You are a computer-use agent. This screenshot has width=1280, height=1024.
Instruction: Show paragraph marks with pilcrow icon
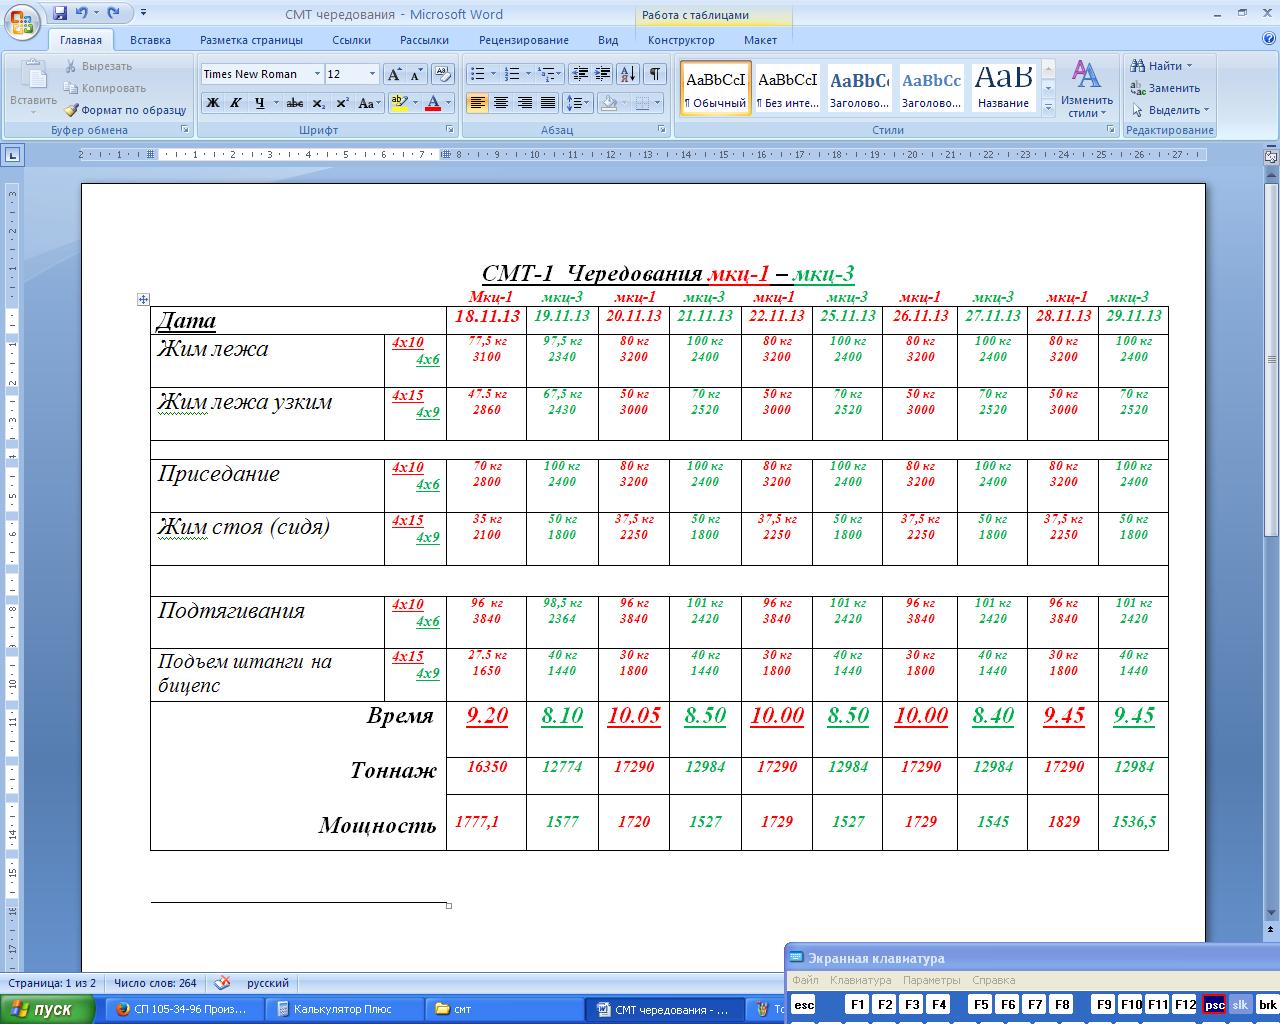click(x=655, y=74)
